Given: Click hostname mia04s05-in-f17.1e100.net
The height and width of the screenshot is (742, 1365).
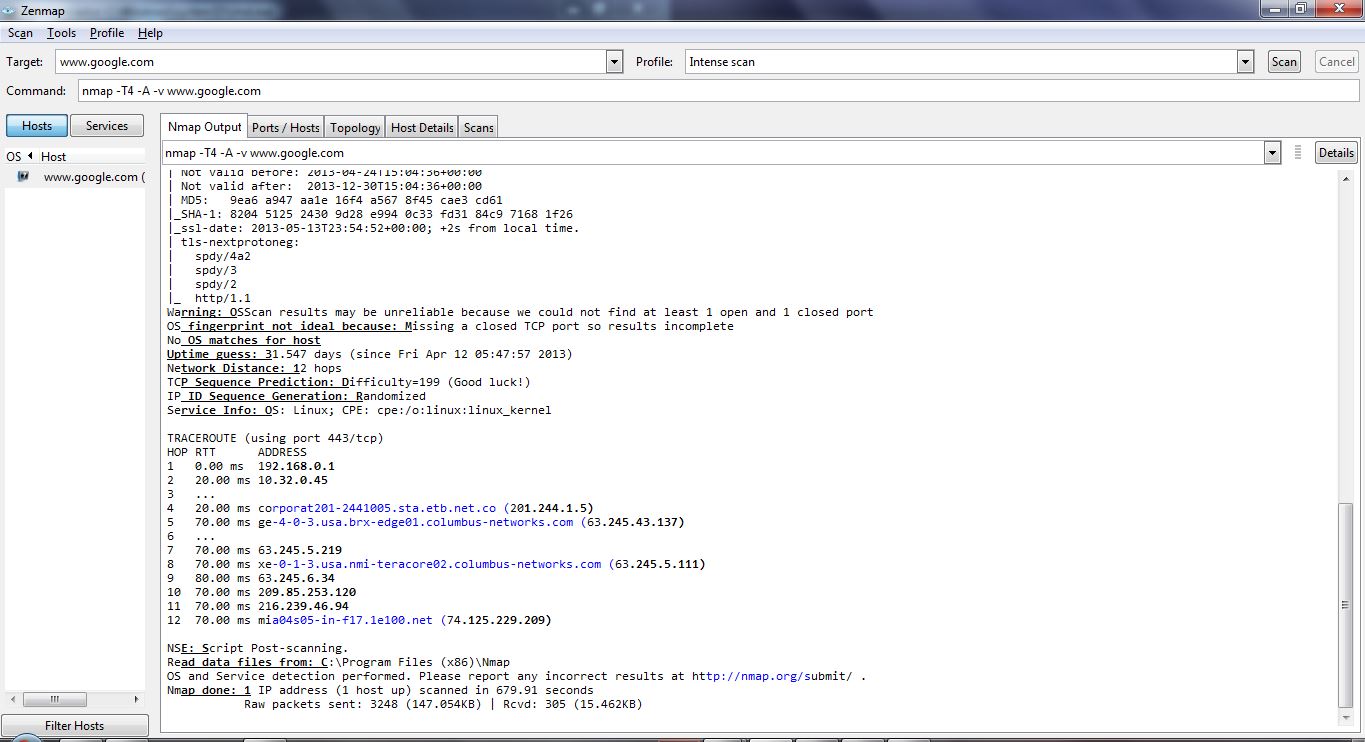Looking at the screenshot, I should (x=345, y=620).
